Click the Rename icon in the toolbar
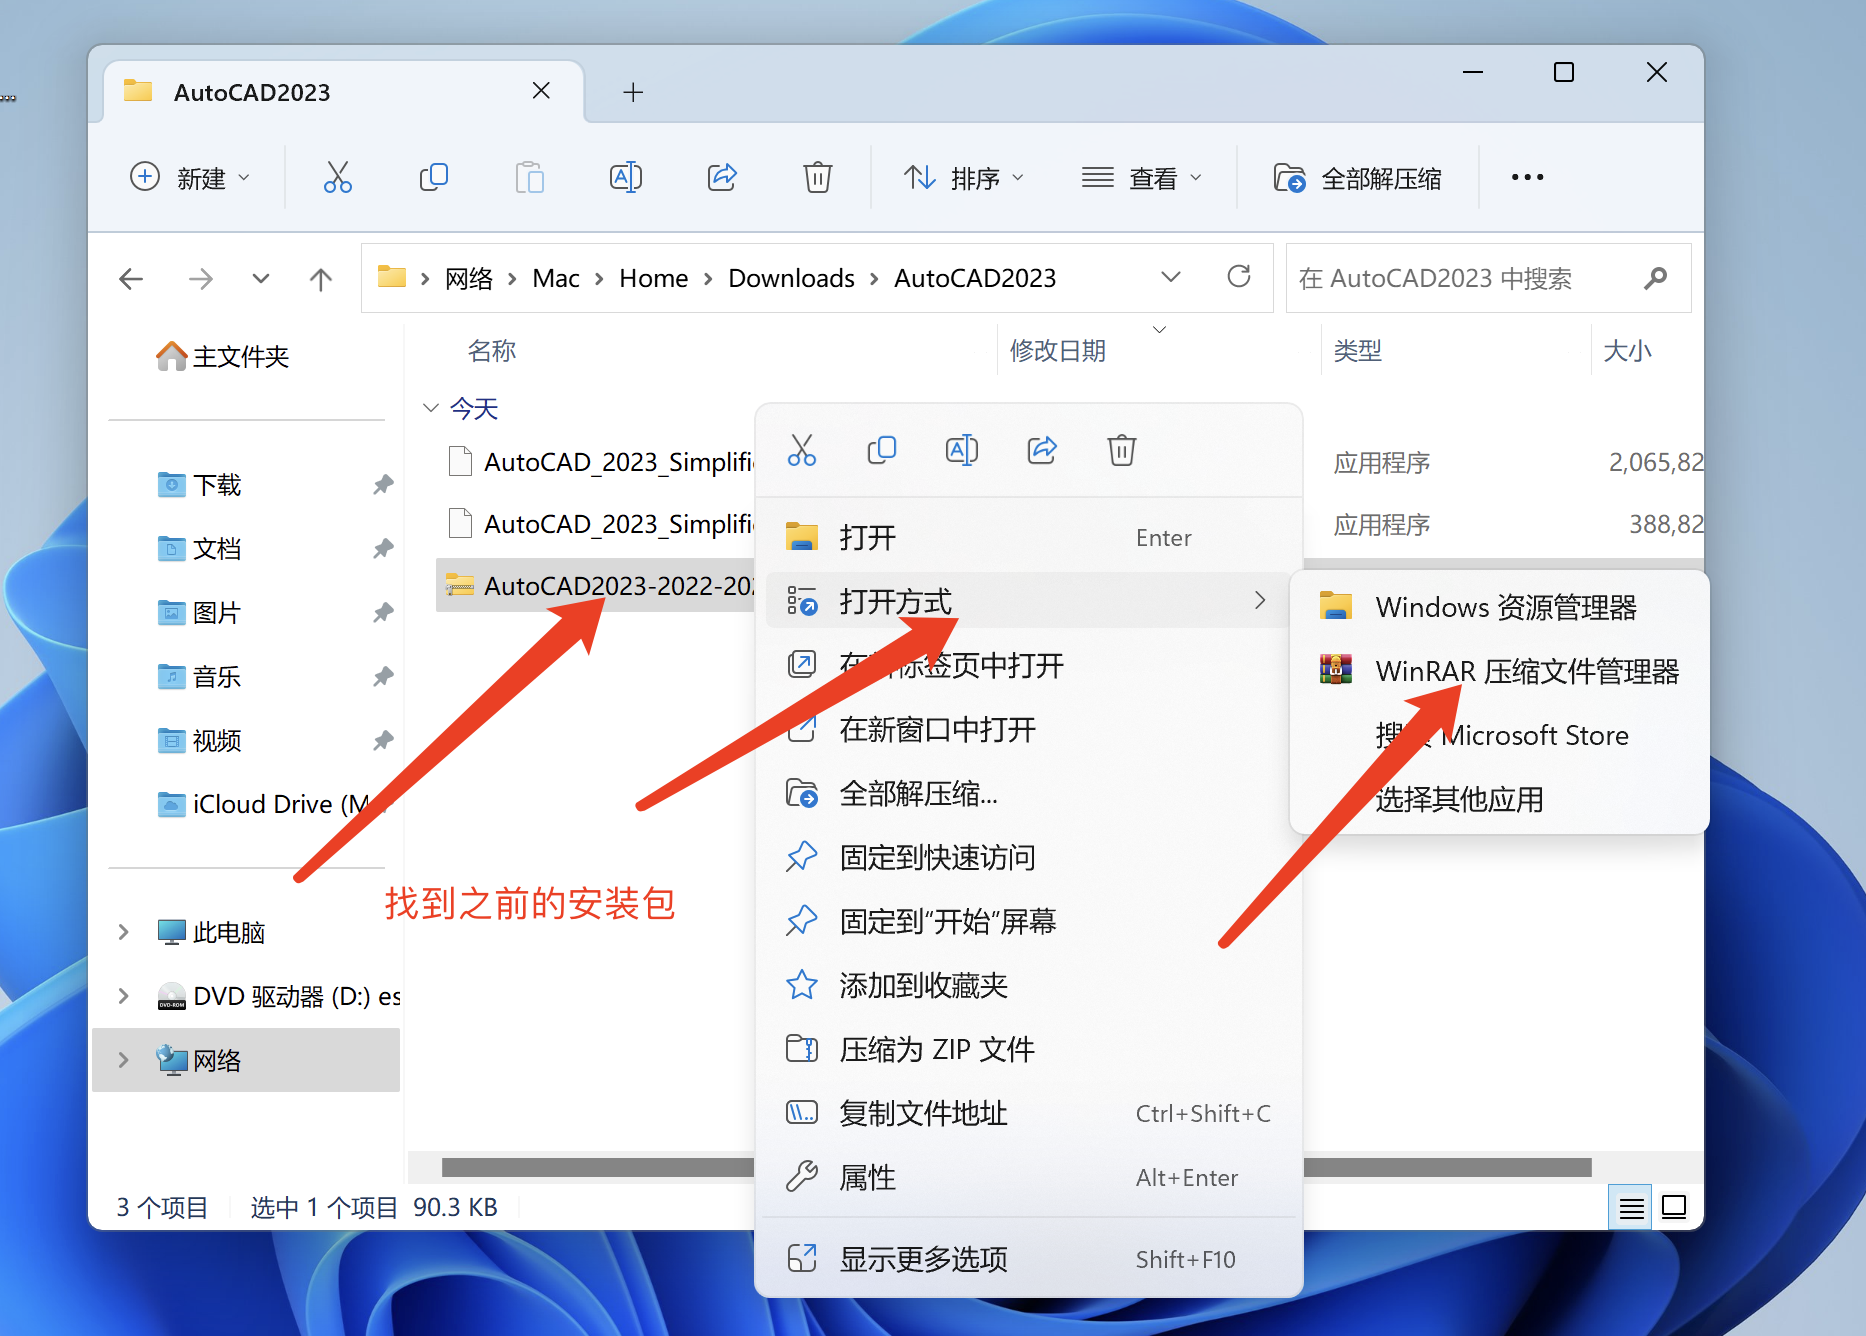The height and width of the screenshot is (1336, 1866). pyautogui.click(x=626, y=177)
